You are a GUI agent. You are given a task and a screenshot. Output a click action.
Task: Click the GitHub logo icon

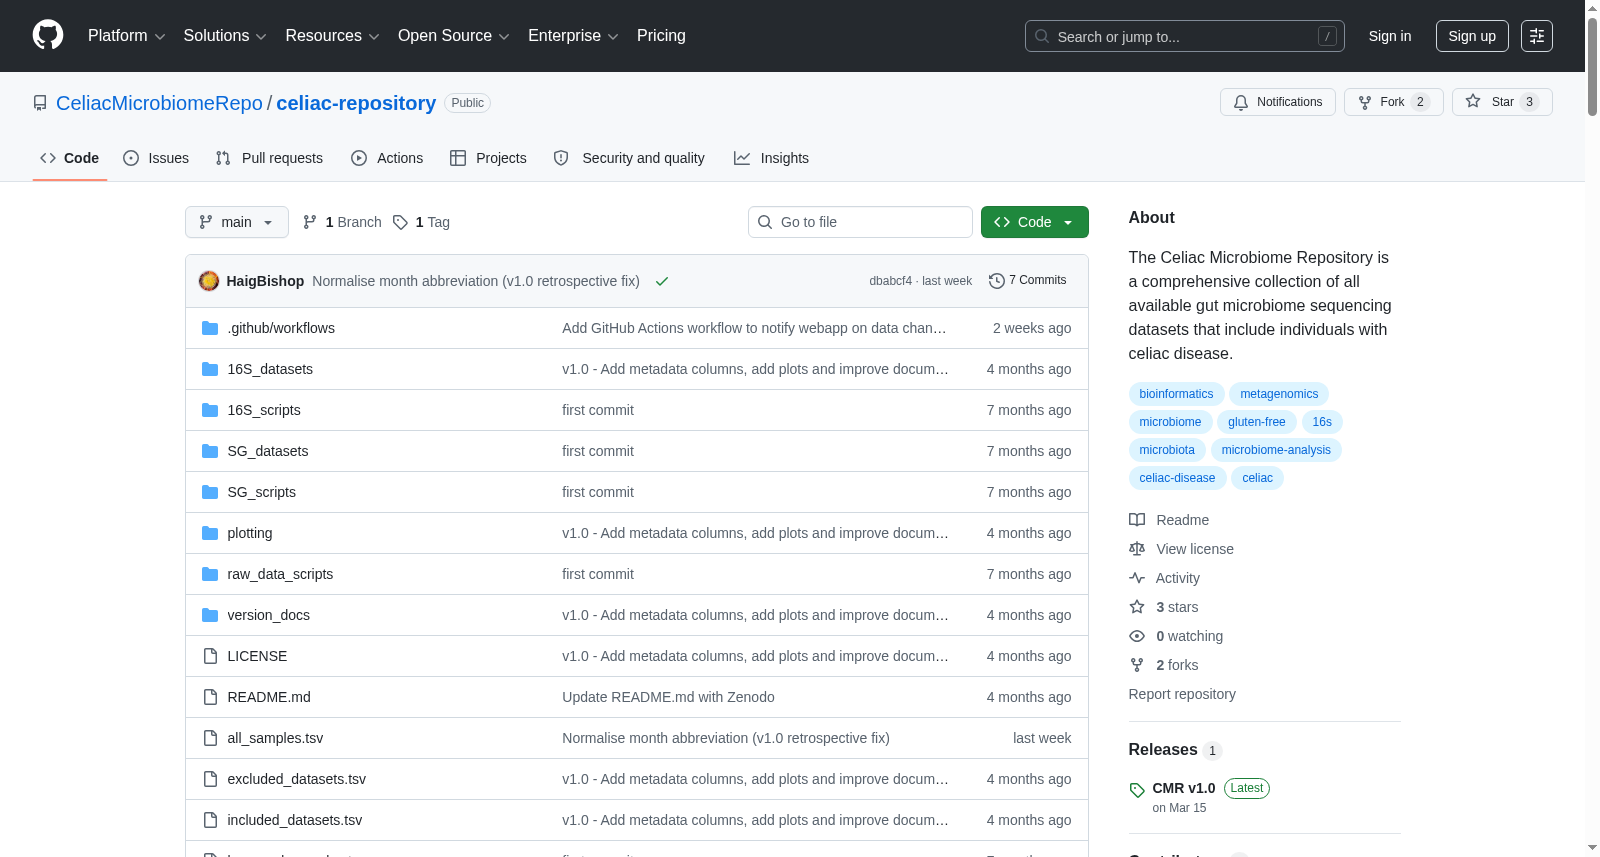(x=48, y=36)
